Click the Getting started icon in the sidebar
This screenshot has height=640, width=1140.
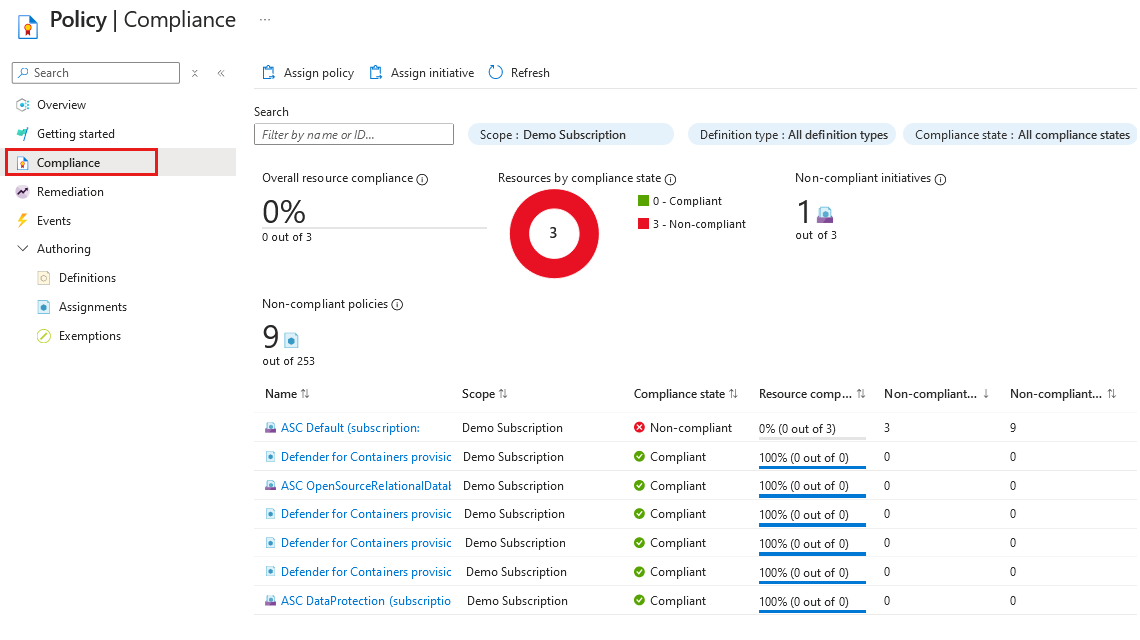(23, 134)
